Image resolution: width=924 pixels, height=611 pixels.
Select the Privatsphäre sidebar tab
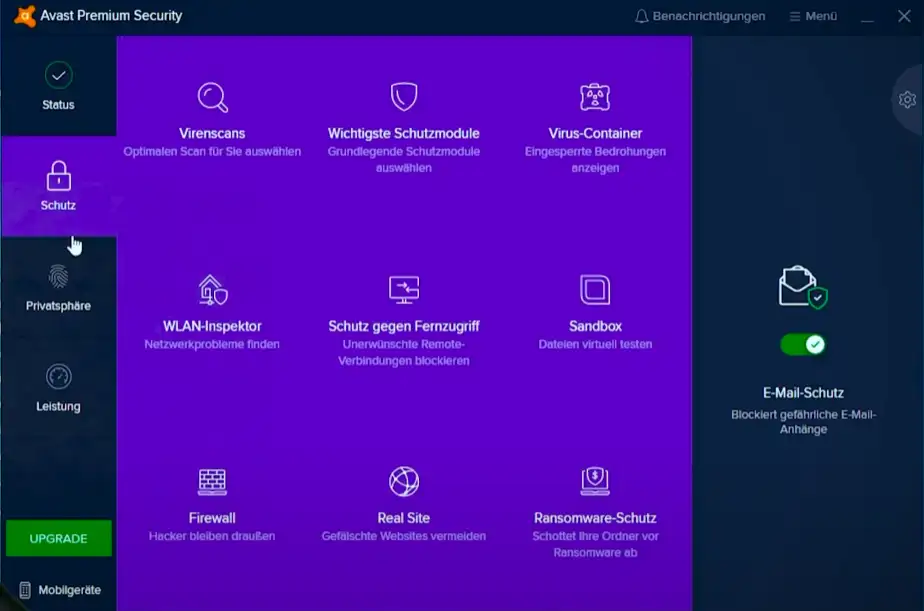point(58,288)
